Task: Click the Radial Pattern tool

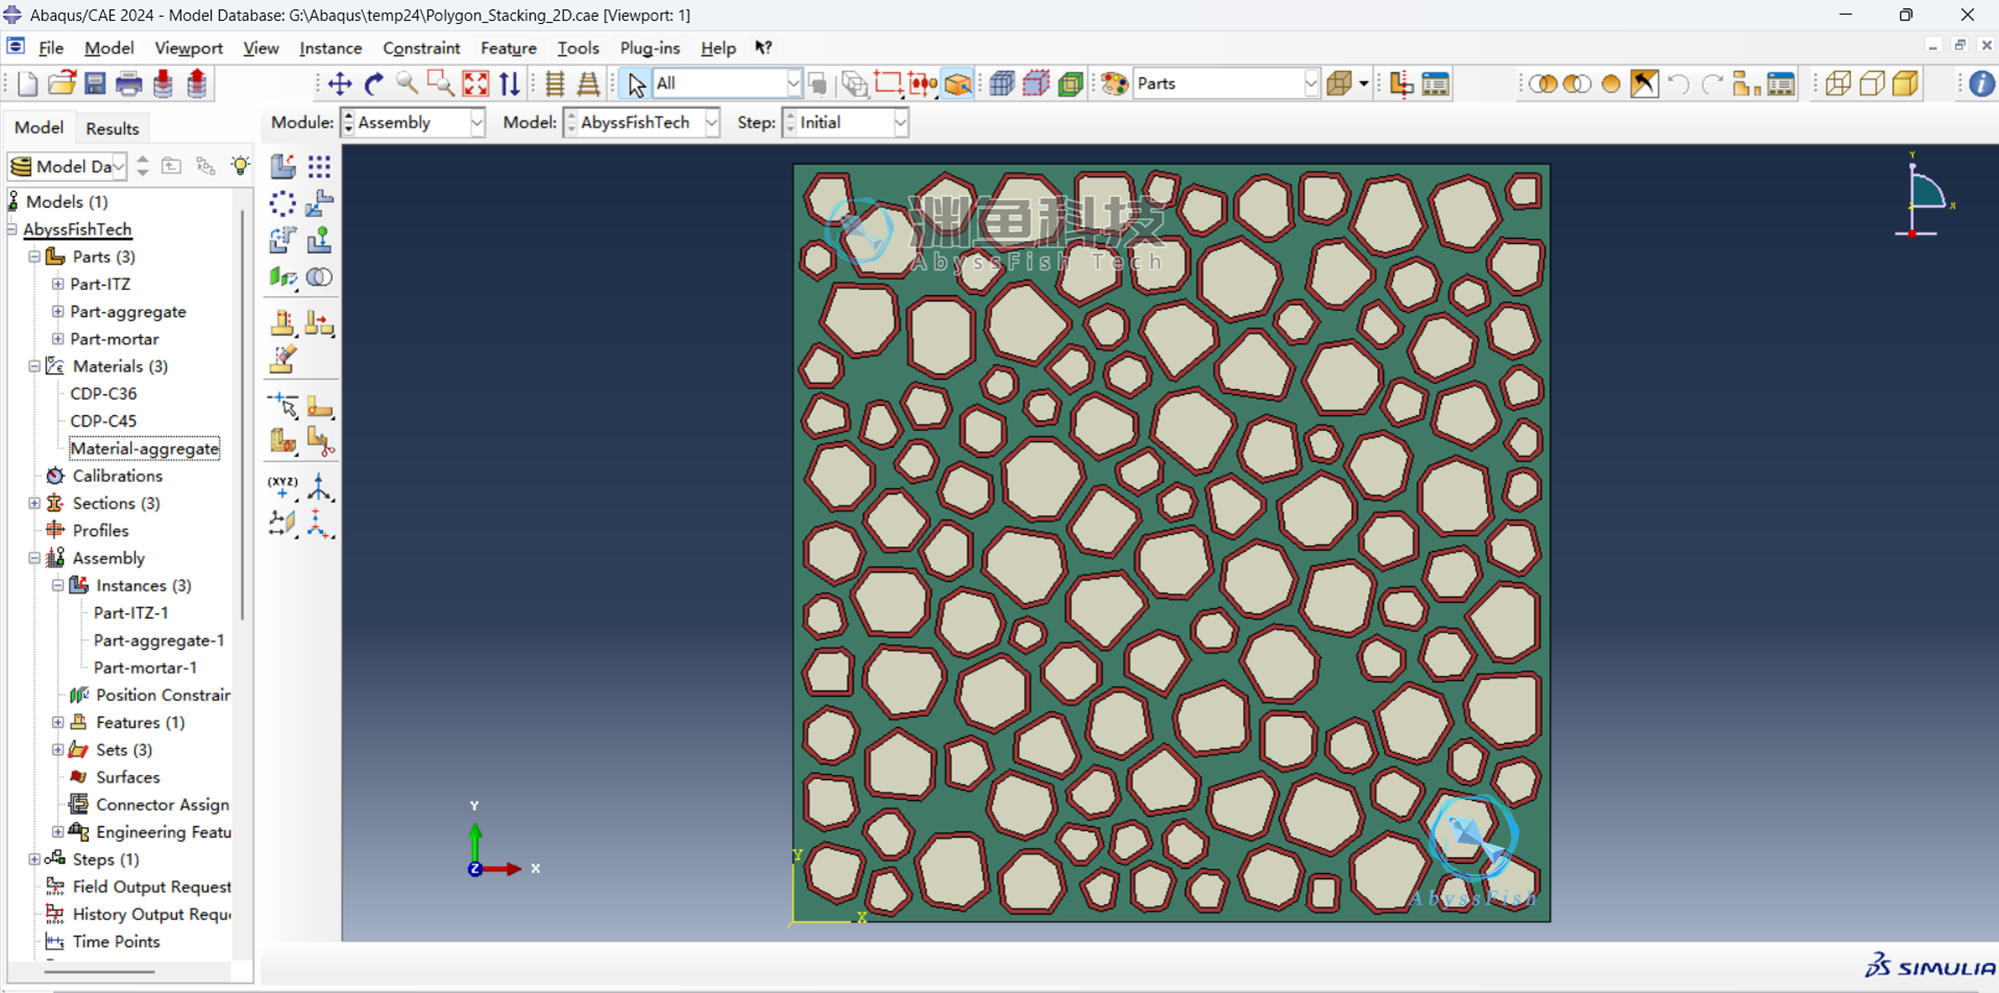Action: [283, 203]
